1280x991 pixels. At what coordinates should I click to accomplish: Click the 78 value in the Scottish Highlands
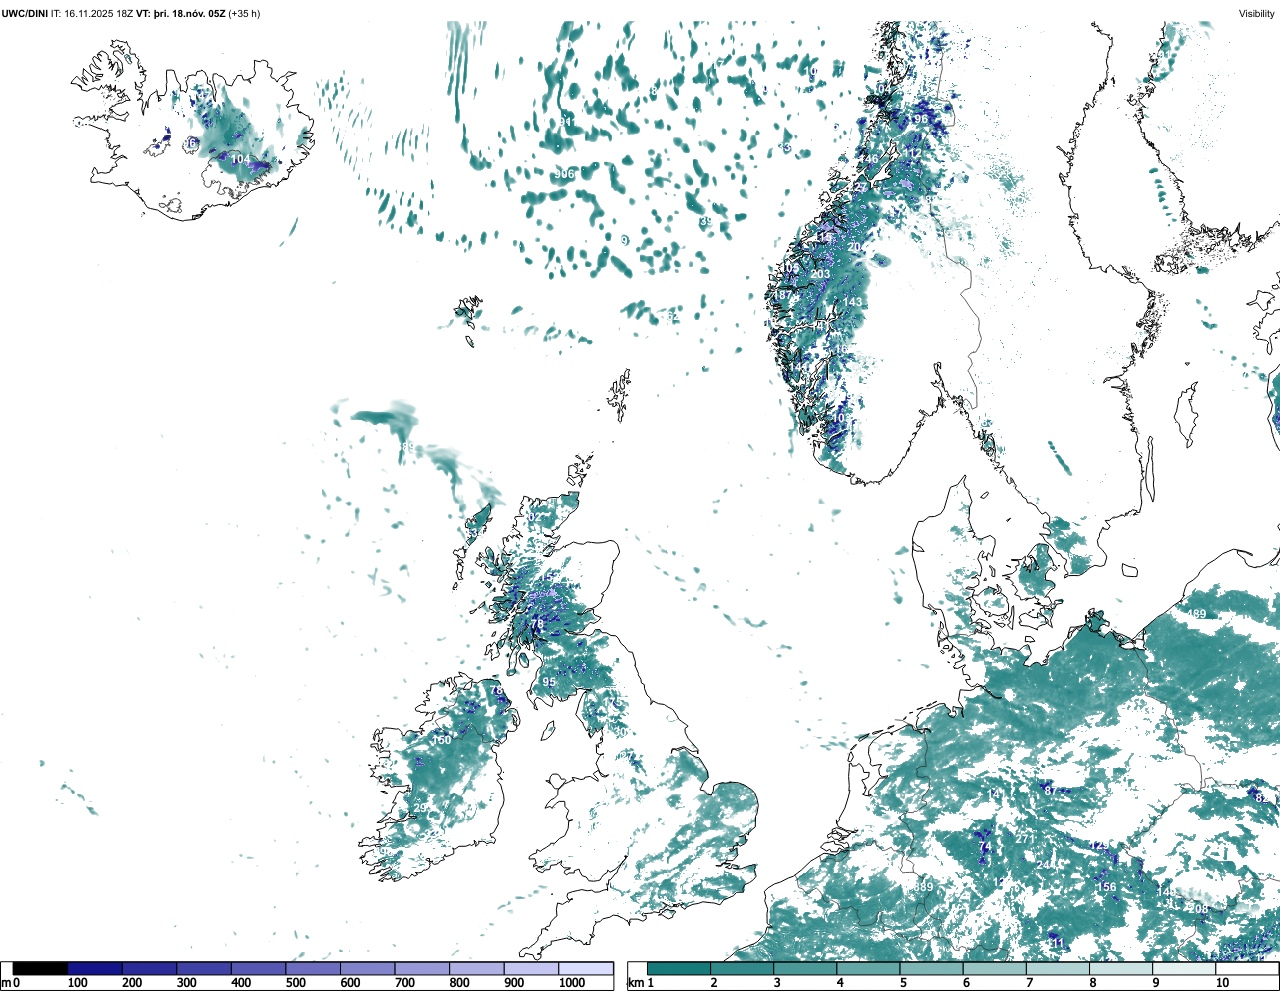tap(537, 624)
